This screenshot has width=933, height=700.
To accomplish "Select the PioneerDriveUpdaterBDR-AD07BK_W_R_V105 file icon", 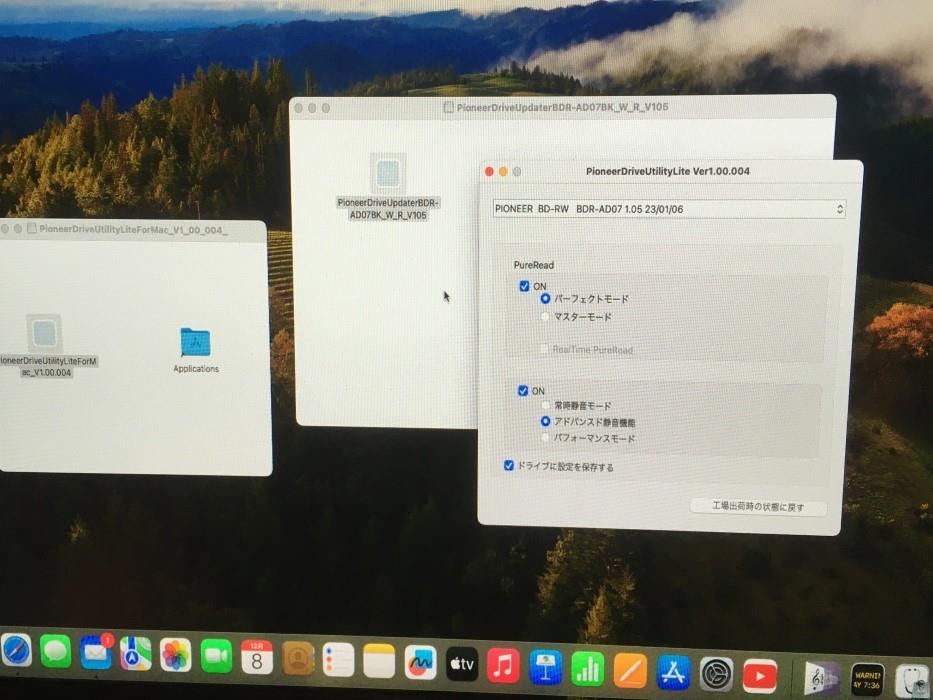I will (x=388, y=174).
